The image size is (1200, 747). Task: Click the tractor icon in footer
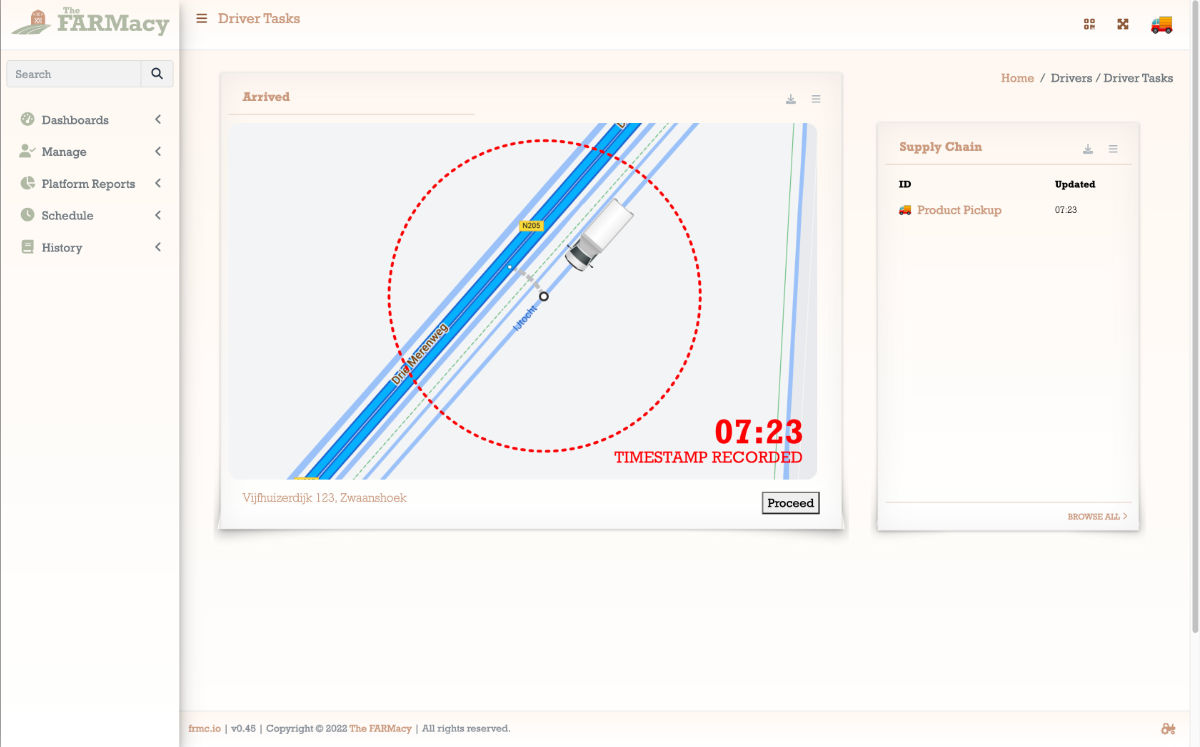(1168, 728)
